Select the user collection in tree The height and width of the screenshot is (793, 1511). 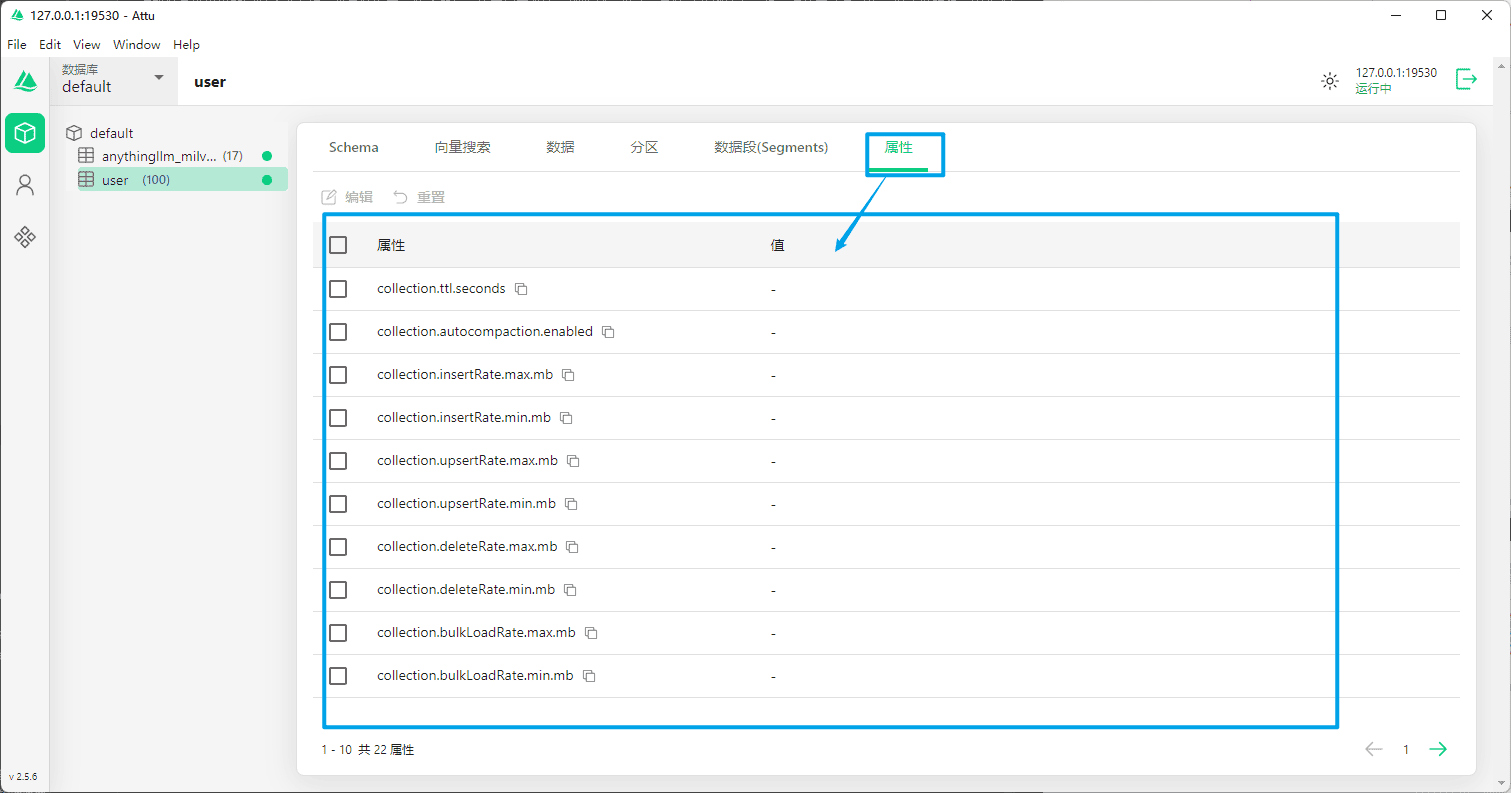click(x=115, y=180)
